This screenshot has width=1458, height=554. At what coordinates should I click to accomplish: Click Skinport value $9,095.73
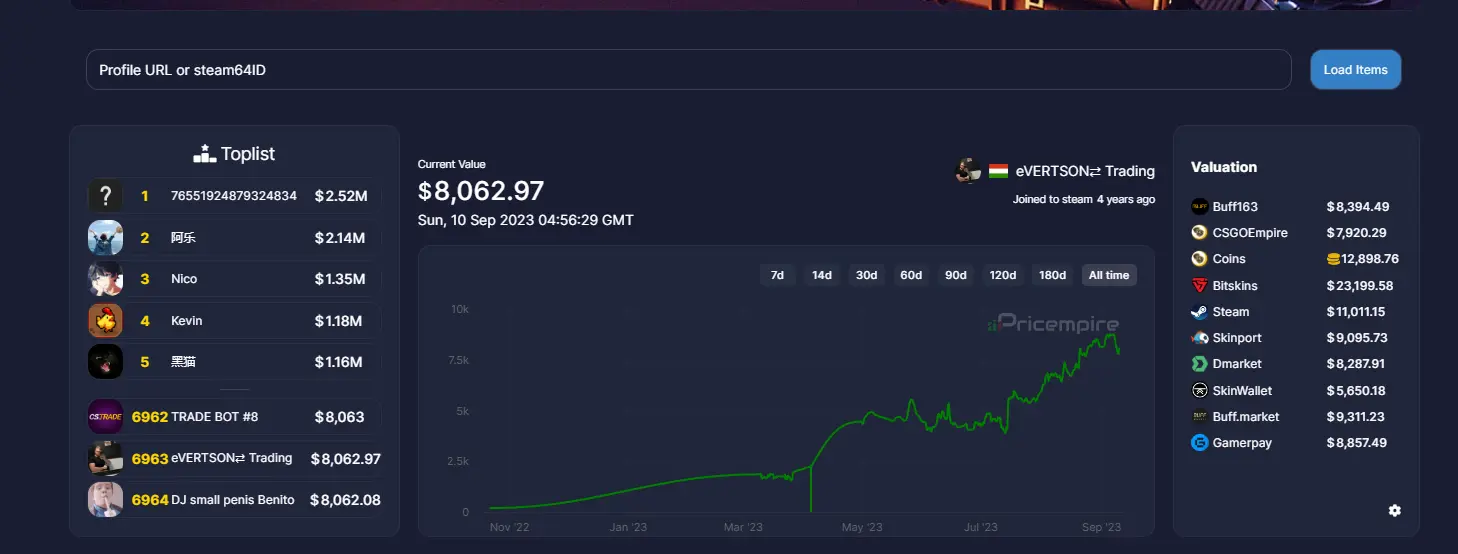[1357, 338]
